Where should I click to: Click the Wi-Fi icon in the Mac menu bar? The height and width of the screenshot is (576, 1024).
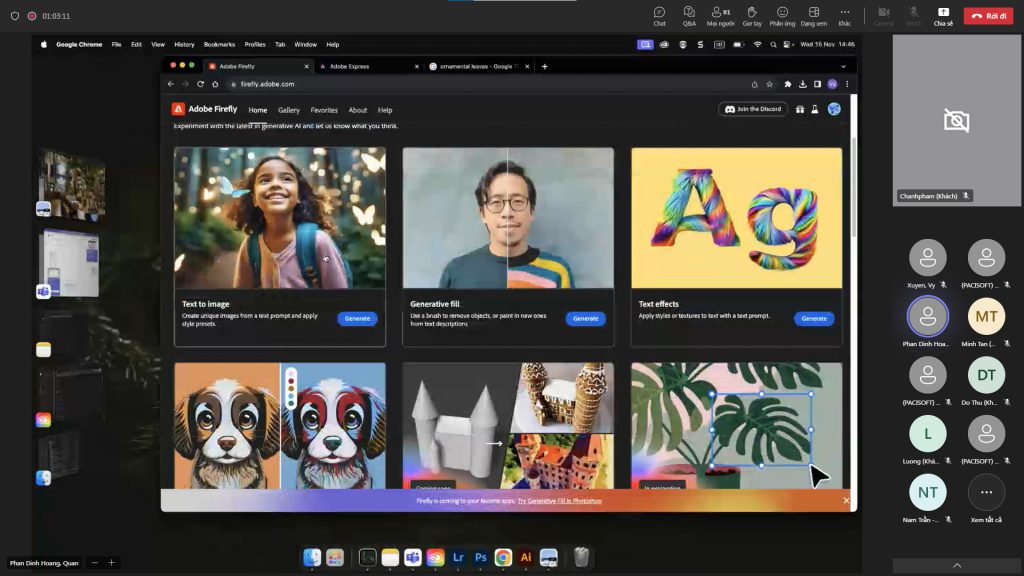(x=758, y=44)
